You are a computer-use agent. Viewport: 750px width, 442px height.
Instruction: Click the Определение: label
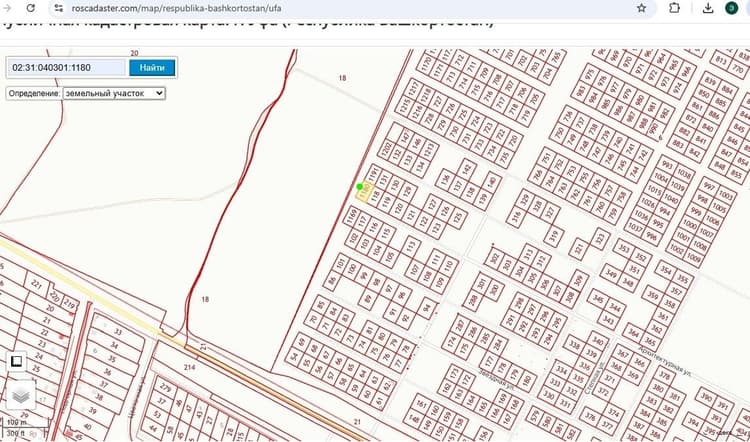click(34, 93)
